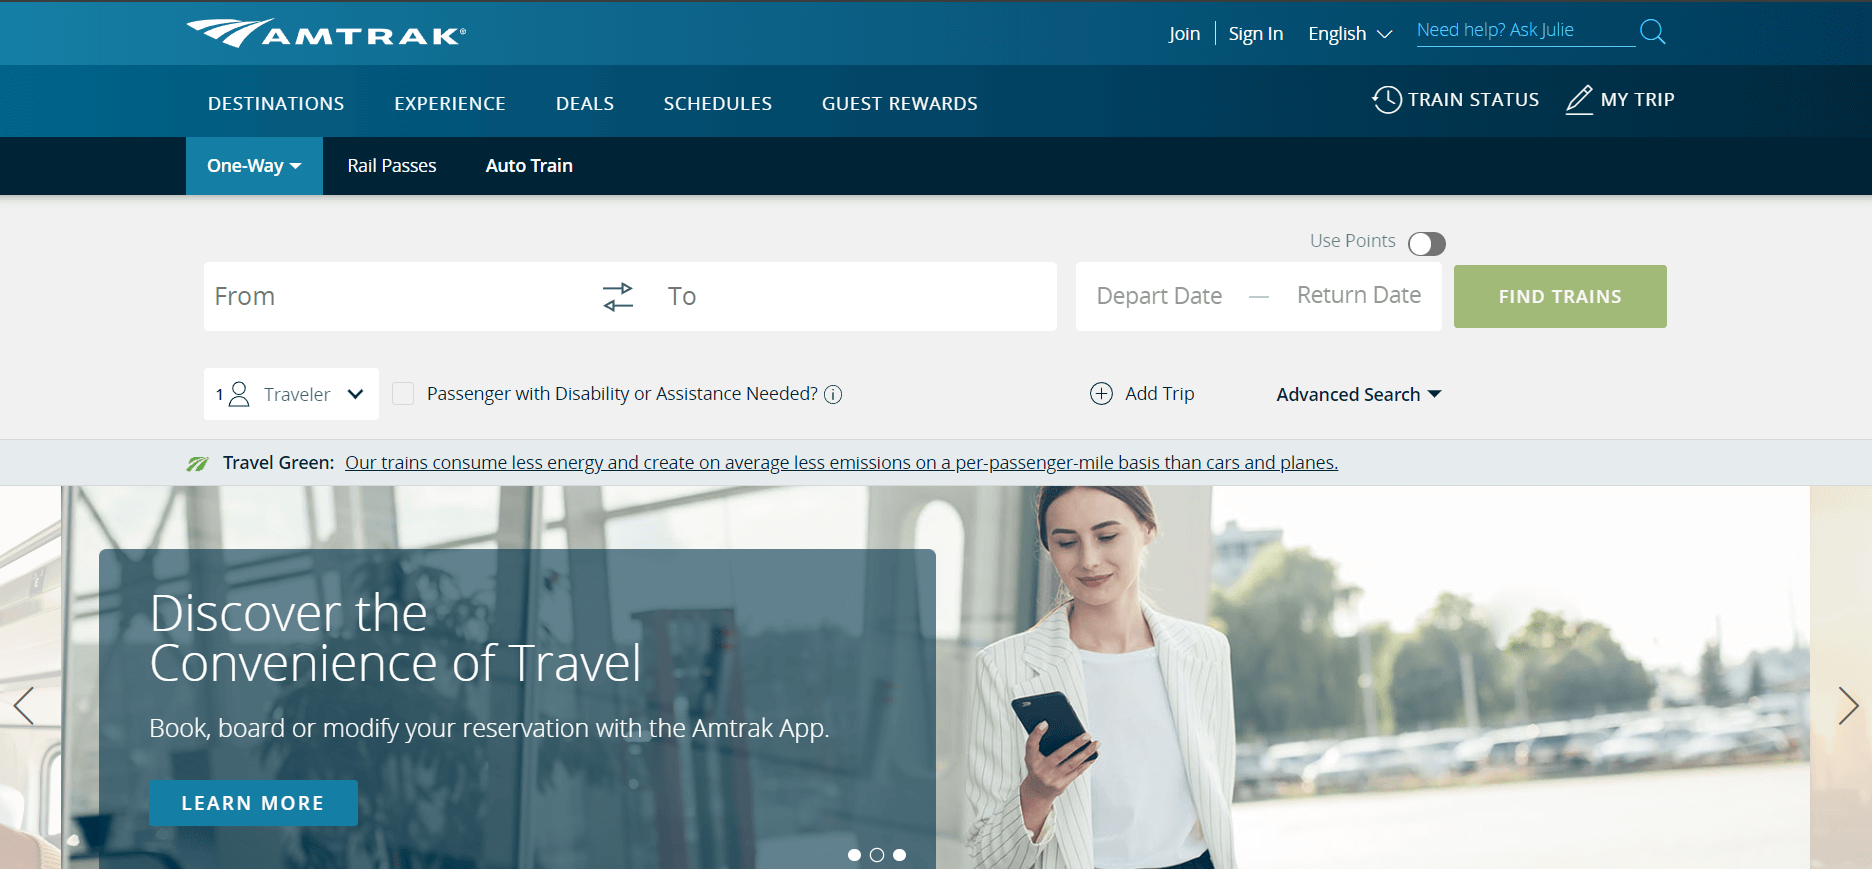This screenshot has height=869, width=1872.
Task: Go to previous carousel slide arrow
Action: click(x=24, y=706)
